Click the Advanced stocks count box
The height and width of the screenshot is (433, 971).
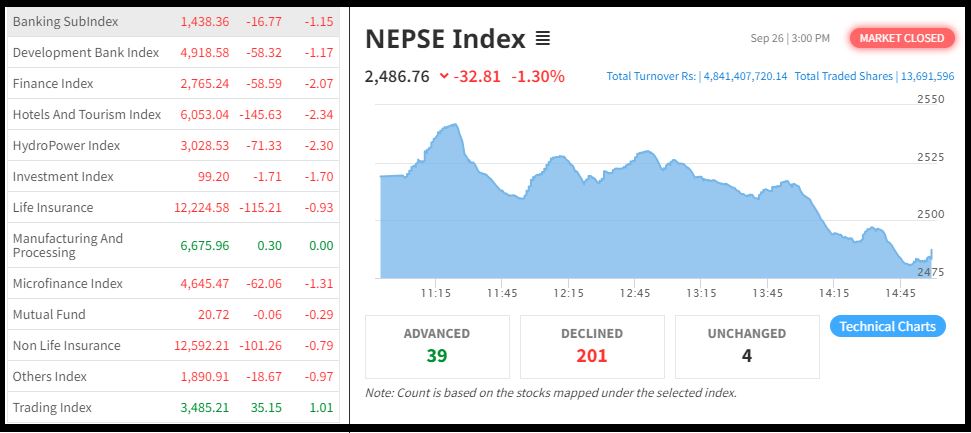pyautogui.click(x=437, y=346)
